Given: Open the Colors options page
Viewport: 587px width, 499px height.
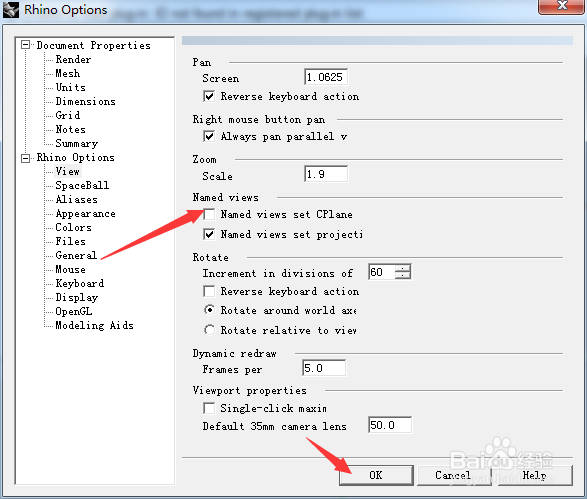Looking at the screenshot, I should click(73, 228).
